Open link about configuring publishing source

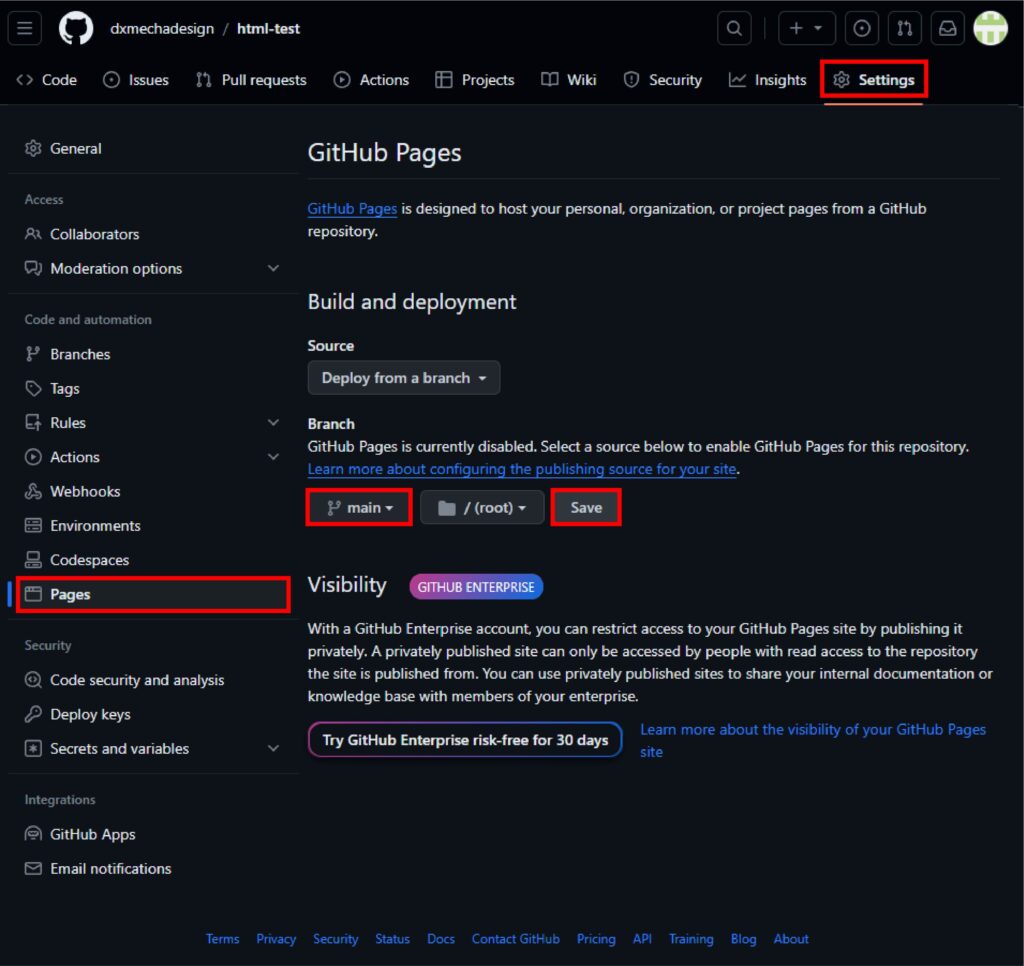pyautogui.click(x=522, y=469)
